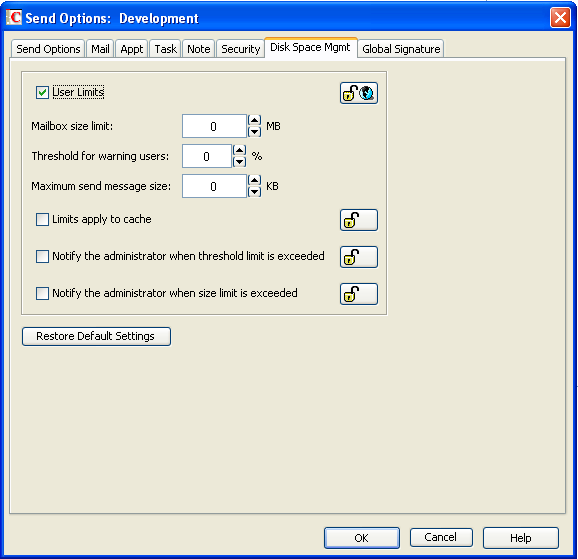Confirm with the OK button

point(362,538)
